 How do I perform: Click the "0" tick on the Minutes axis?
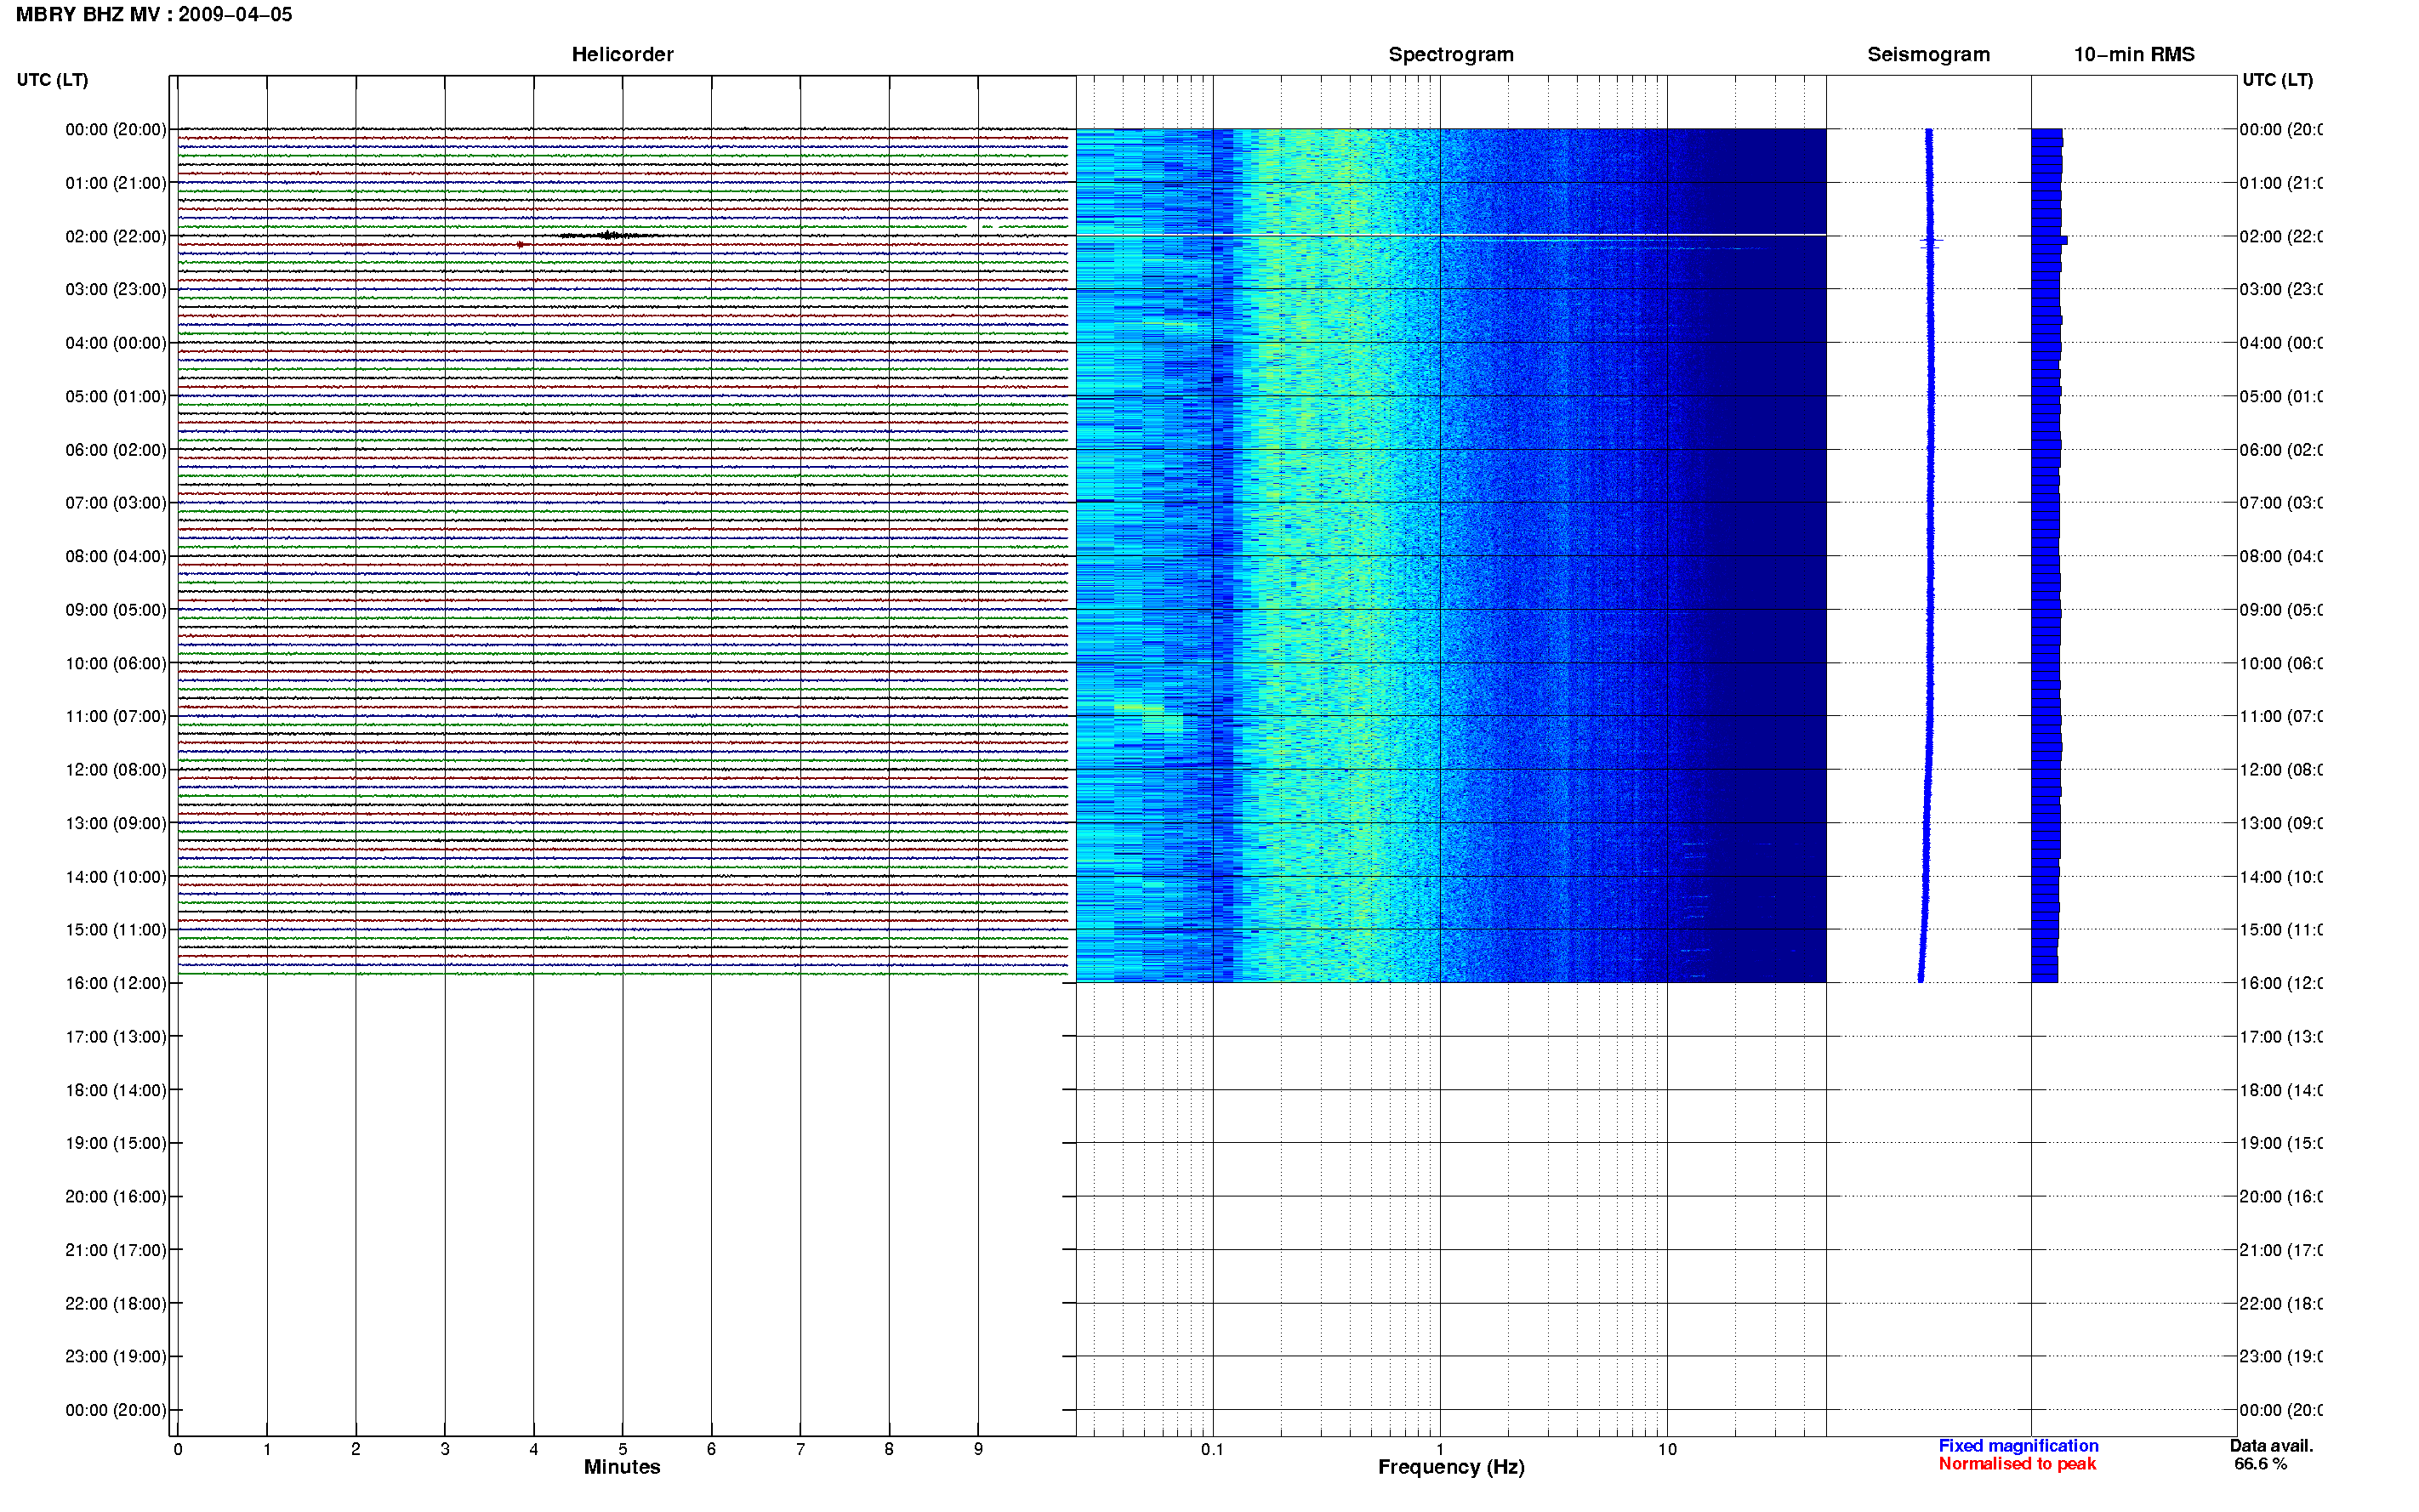click(x=178, y=1449)
